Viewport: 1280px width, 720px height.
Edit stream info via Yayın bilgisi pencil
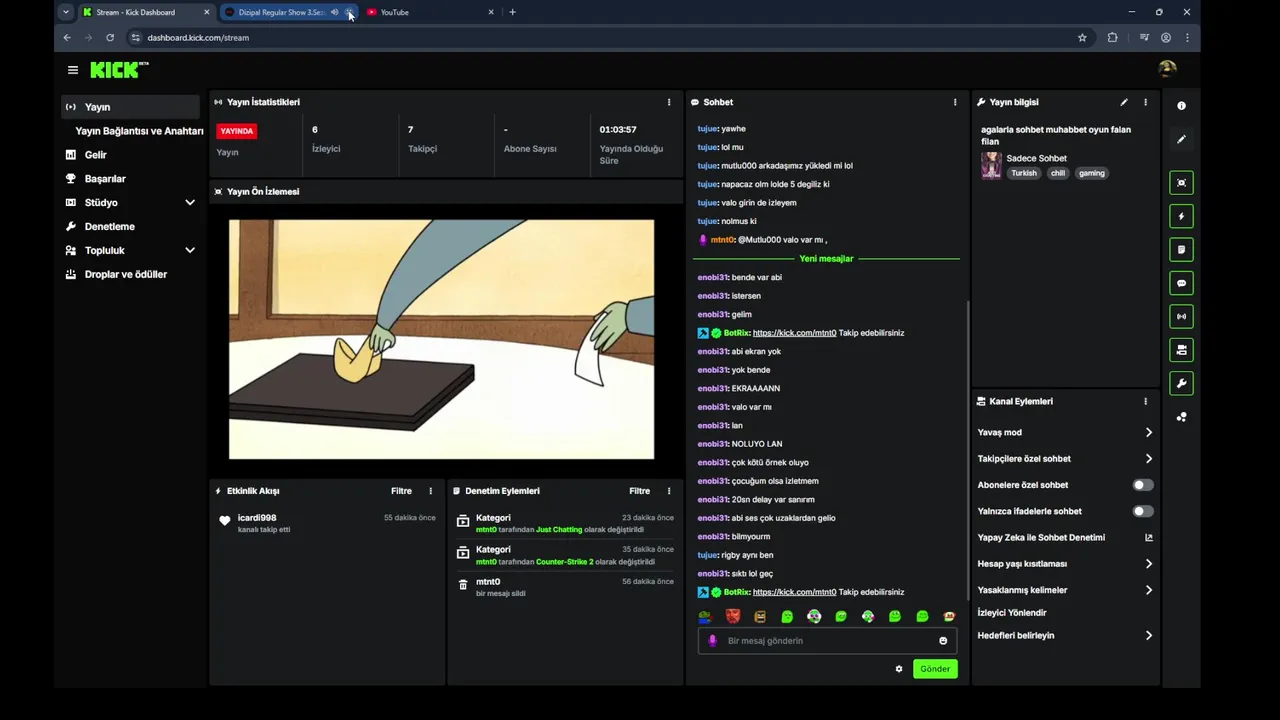click(x=1124, y=102)
